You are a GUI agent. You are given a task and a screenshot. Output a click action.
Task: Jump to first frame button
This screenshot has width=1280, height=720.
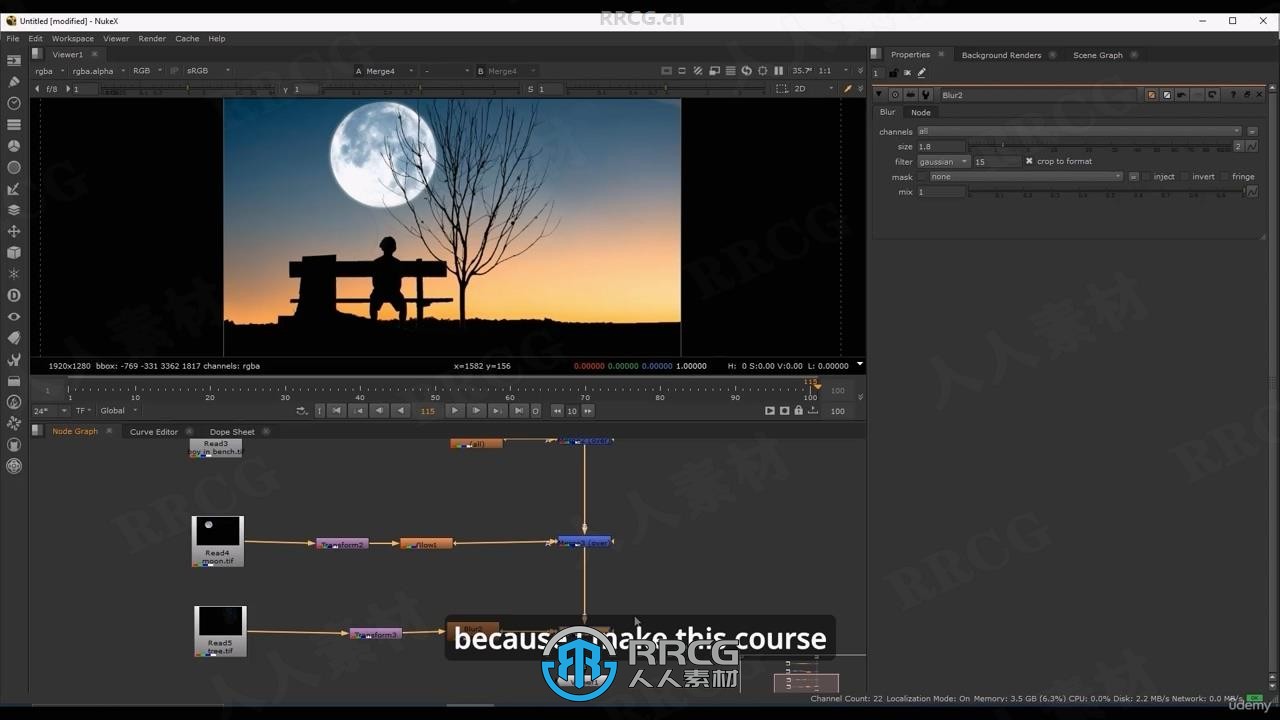click(337, 411)
